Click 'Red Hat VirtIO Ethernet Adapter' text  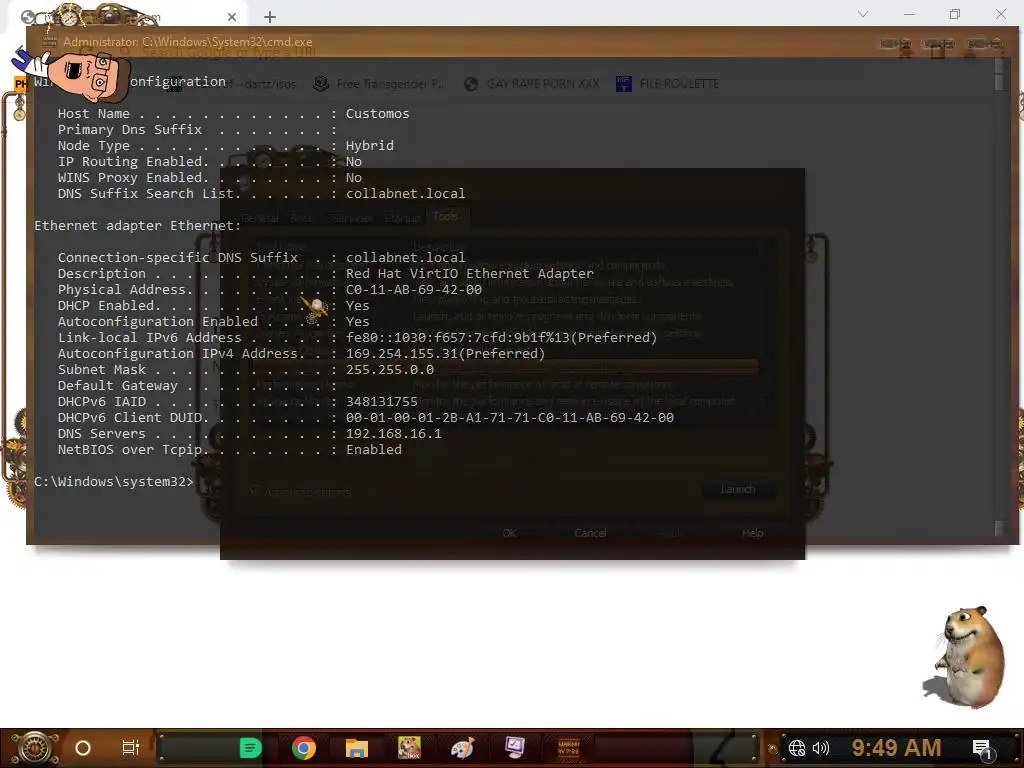coord(470,274)
